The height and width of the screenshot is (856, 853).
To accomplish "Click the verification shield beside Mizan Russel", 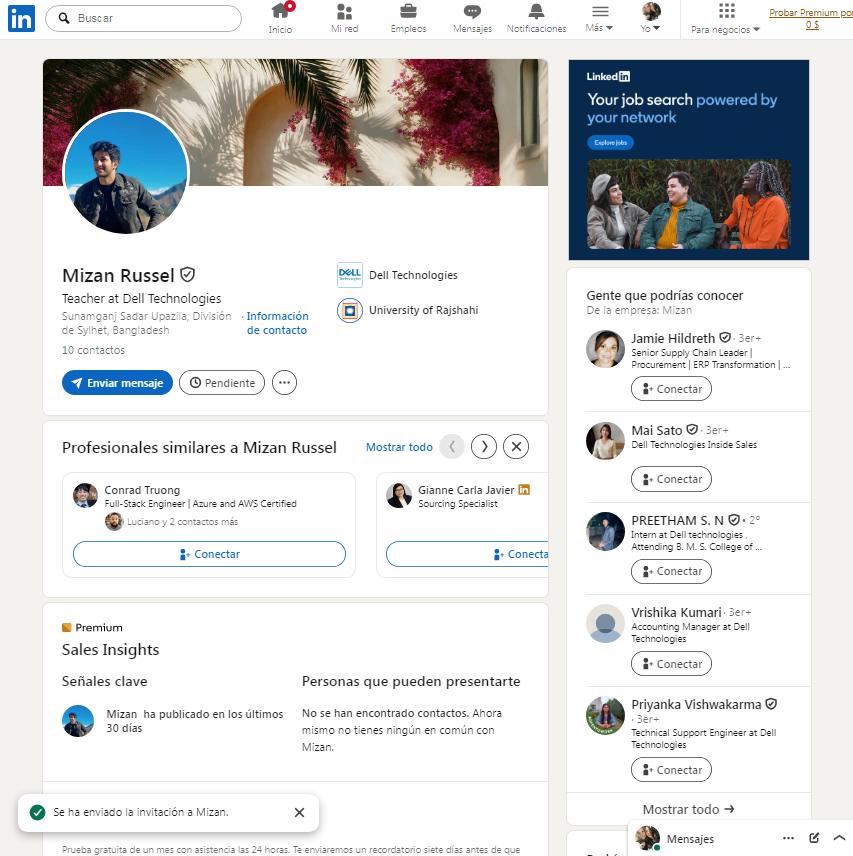I will [x=187, y=275].
